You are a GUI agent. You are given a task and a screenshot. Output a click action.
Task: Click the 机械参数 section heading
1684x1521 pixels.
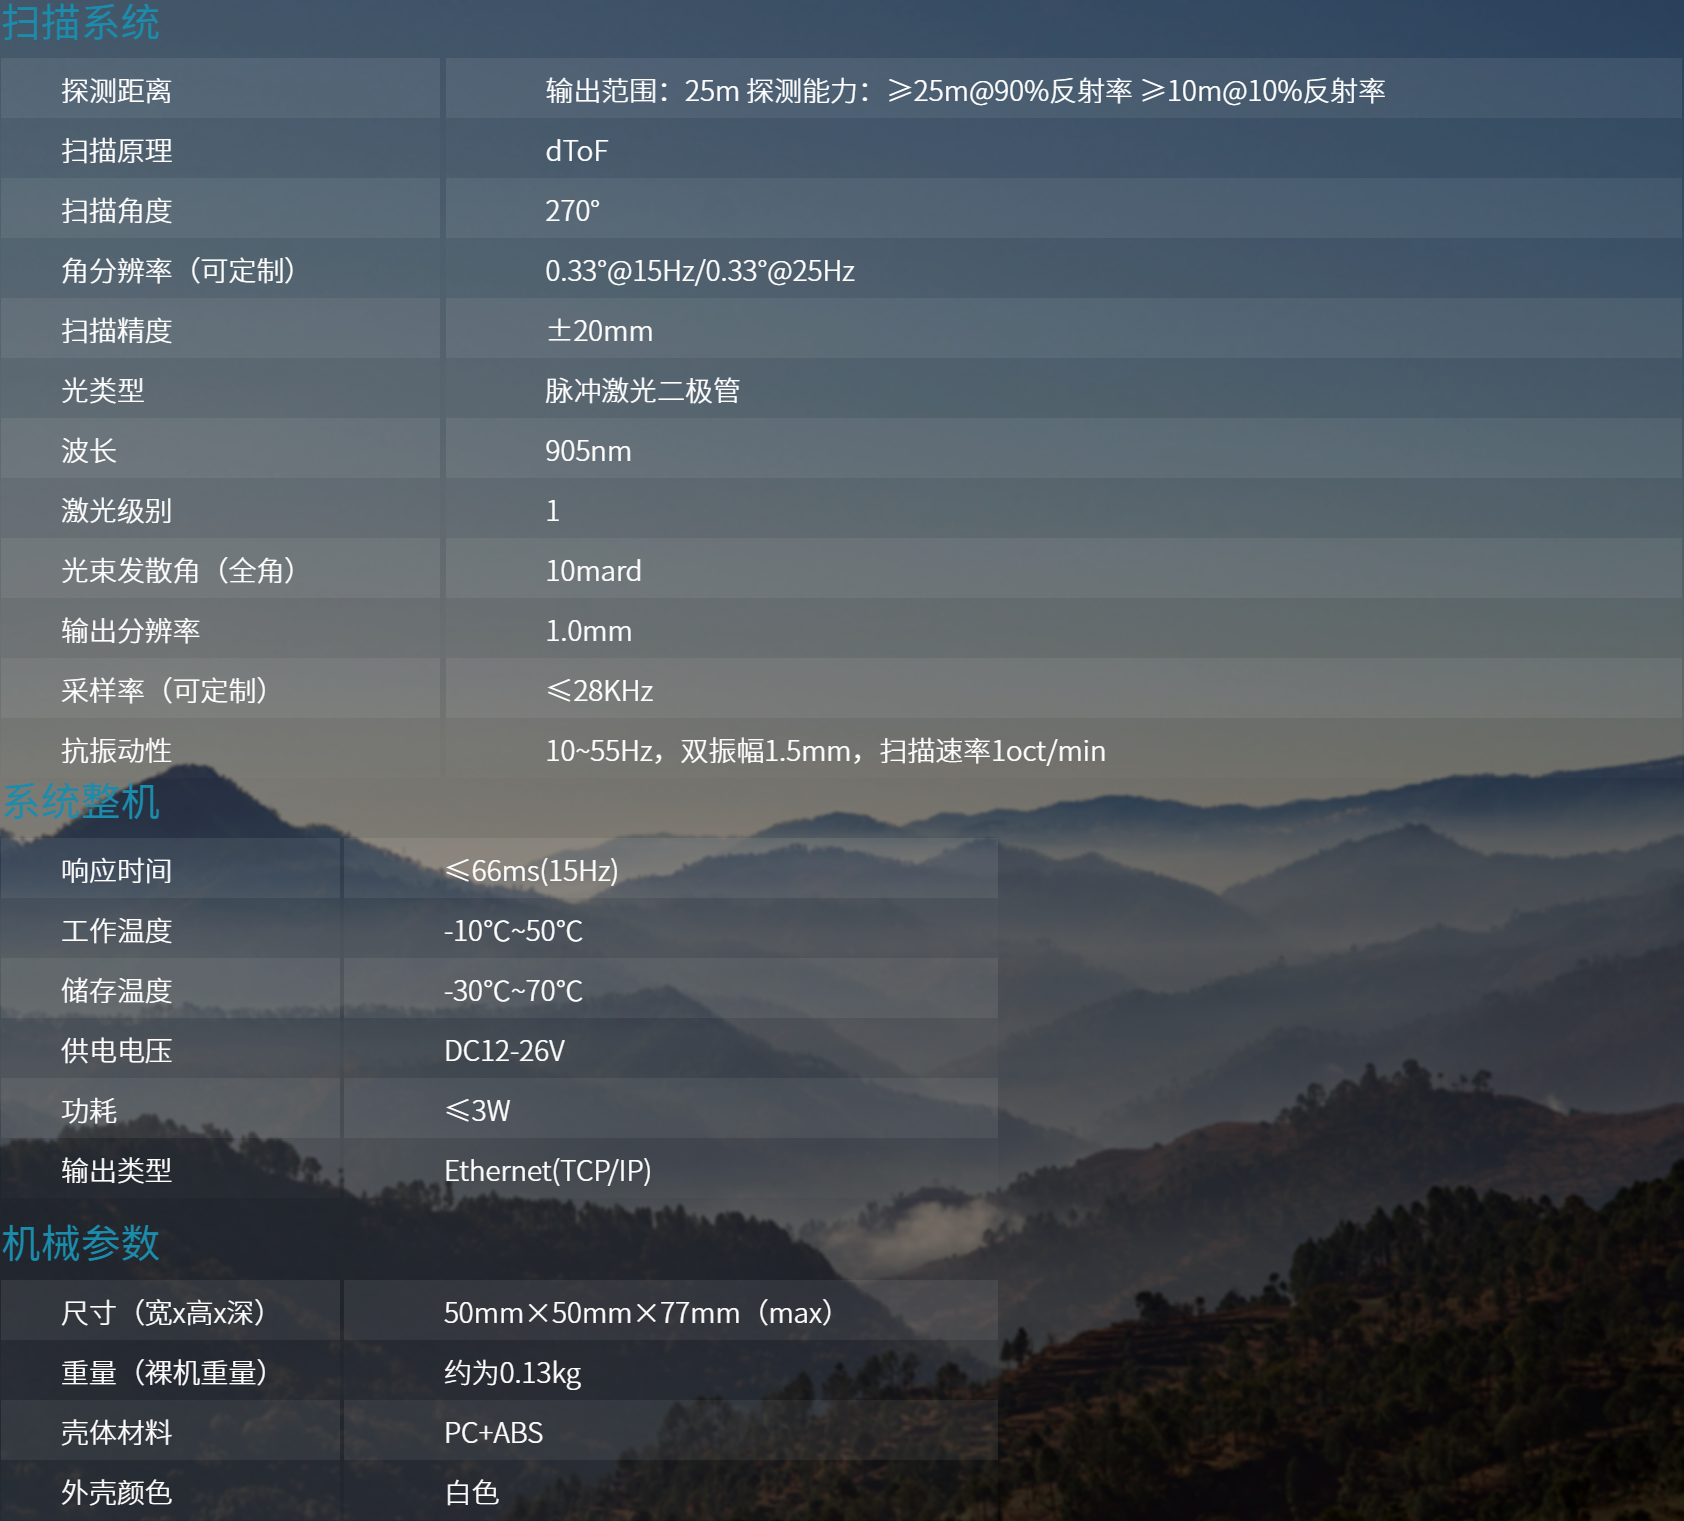[x=81, y=1244]
